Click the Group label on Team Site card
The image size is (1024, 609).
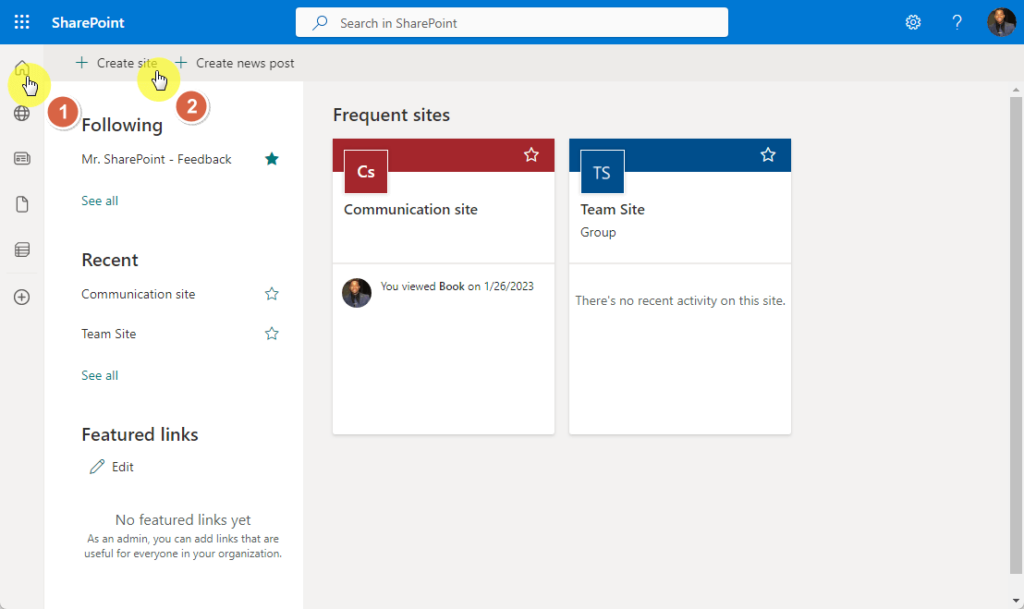pyautogui.click(x=598, y=232)
